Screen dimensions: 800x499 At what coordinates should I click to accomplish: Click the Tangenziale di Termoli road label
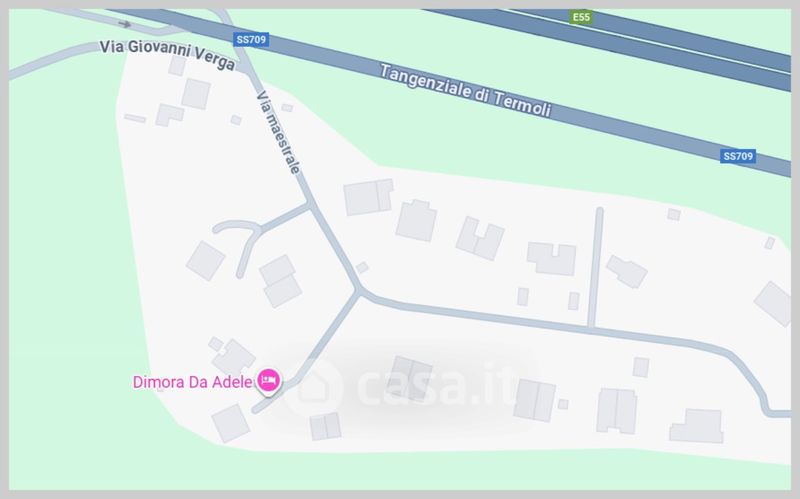click(465, 91)
